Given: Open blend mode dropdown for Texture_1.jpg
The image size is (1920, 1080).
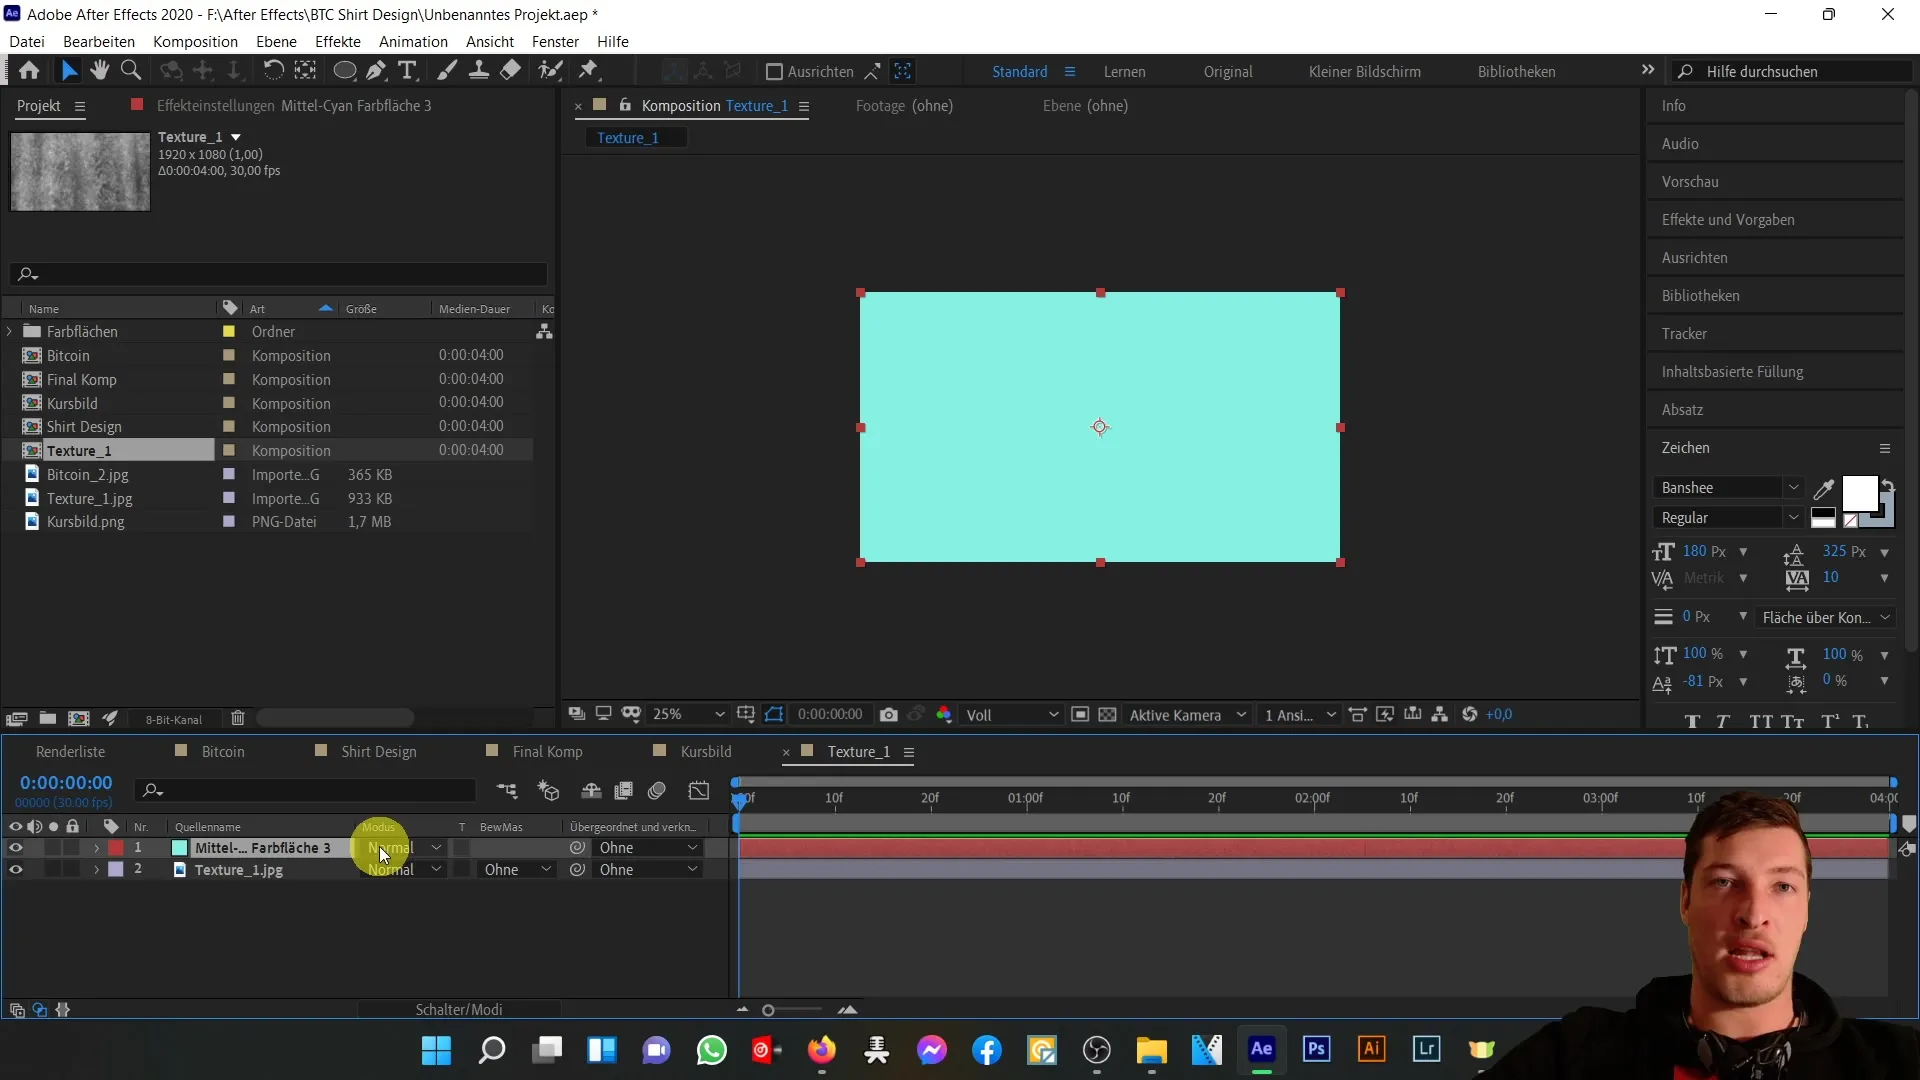Looking at the screenshot, I should (404, 870).
